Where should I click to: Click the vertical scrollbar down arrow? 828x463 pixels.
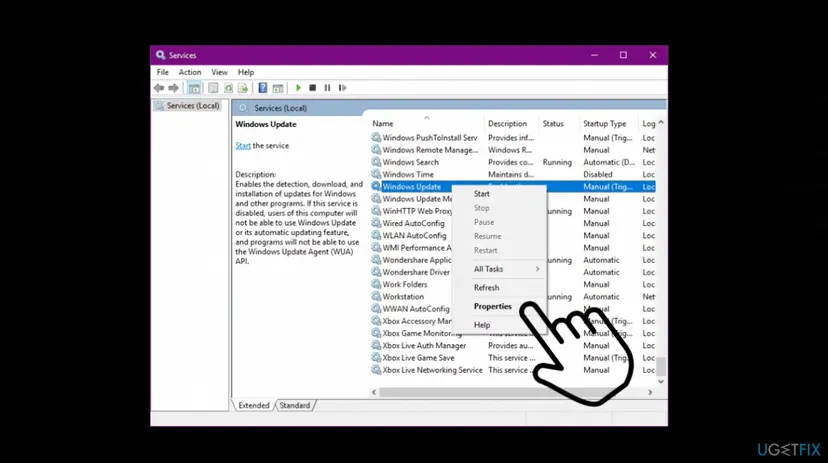click(x=661, y=381)
